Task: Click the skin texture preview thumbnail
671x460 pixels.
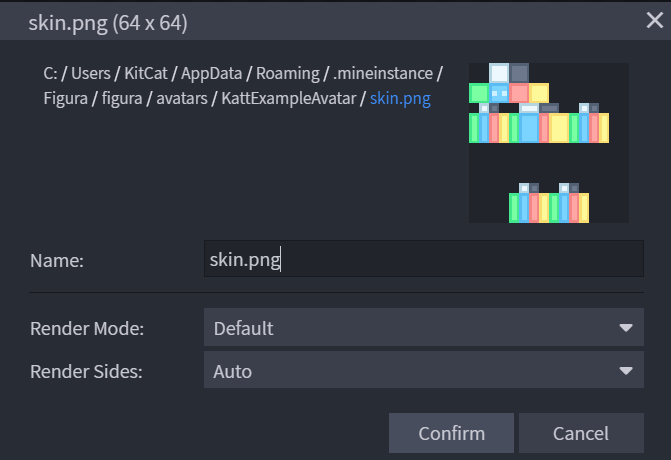Action: click(548, 143)
